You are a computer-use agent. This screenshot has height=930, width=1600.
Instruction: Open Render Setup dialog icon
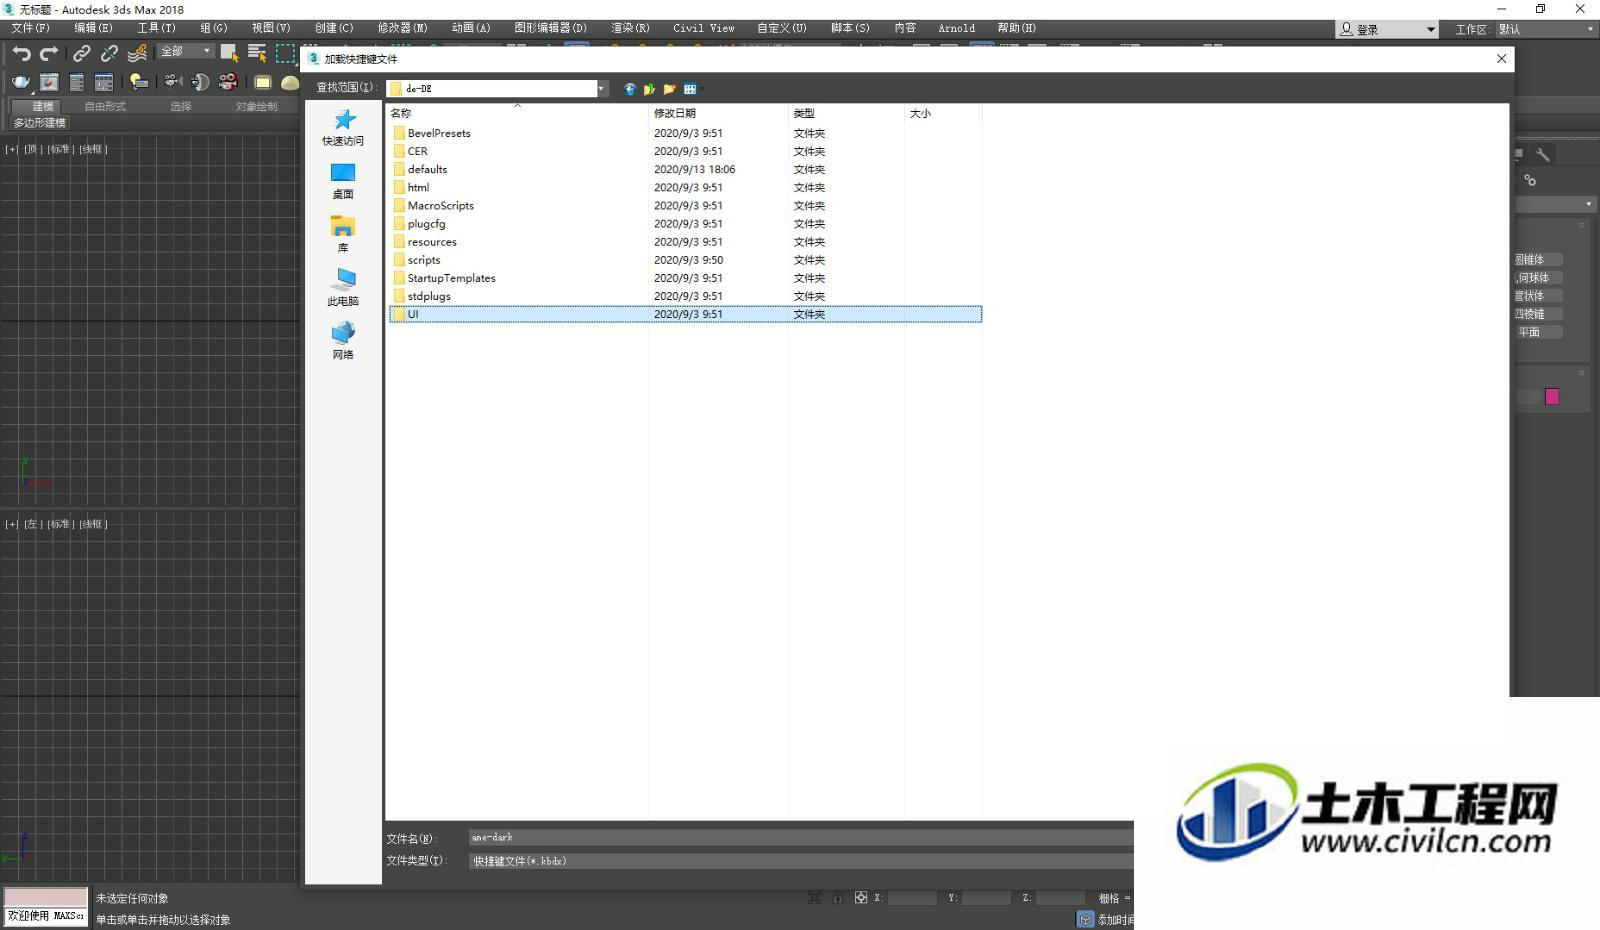pos(77,82)
